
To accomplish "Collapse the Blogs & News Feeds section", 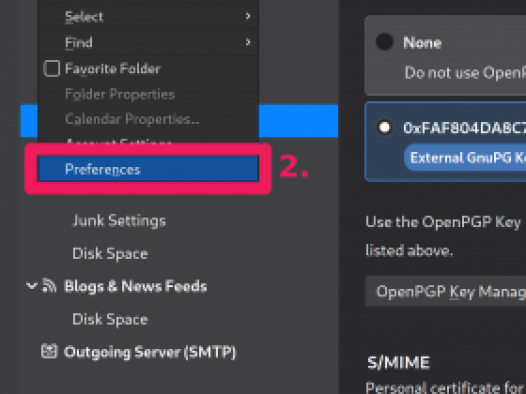I will [x=32, y=286].
